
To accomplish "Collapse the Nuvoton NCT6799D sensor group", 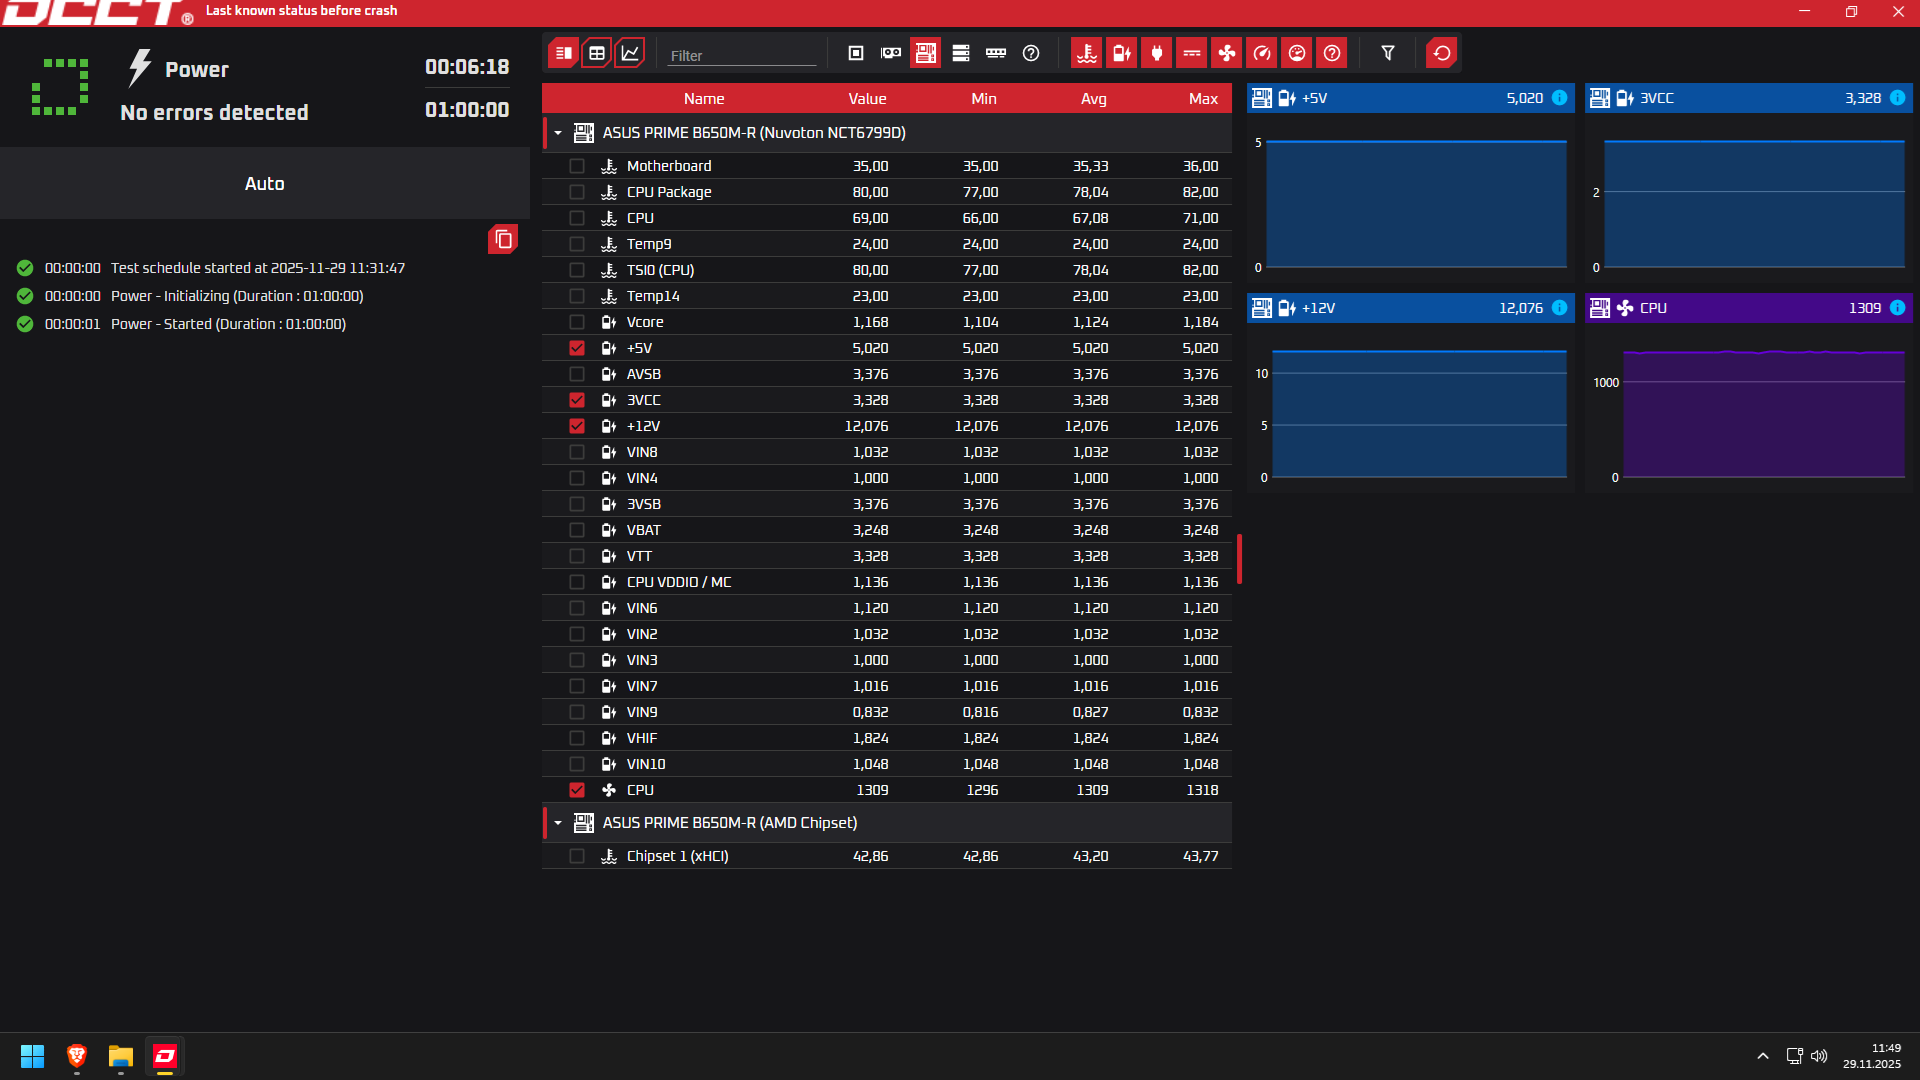I will pos(558,133).
